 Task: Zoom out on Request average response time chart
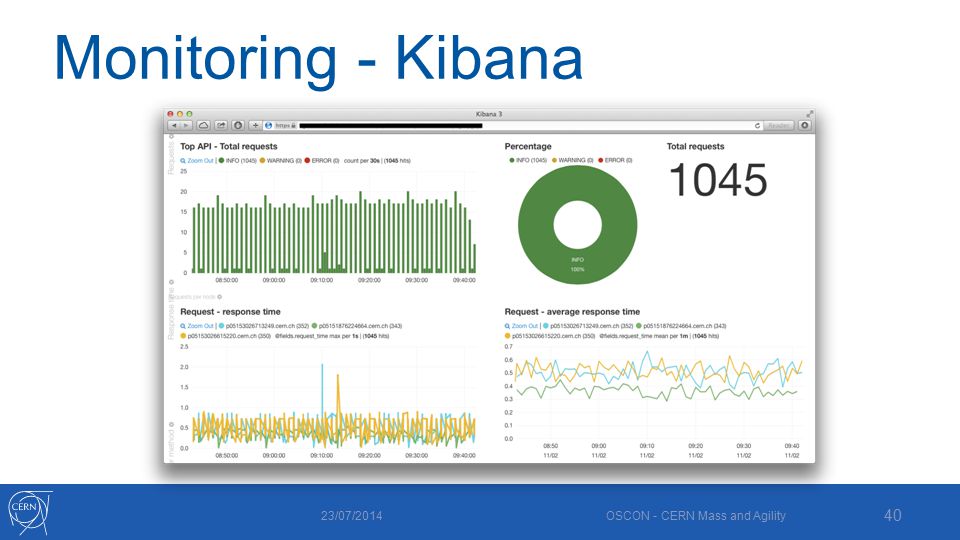[525, 326]
